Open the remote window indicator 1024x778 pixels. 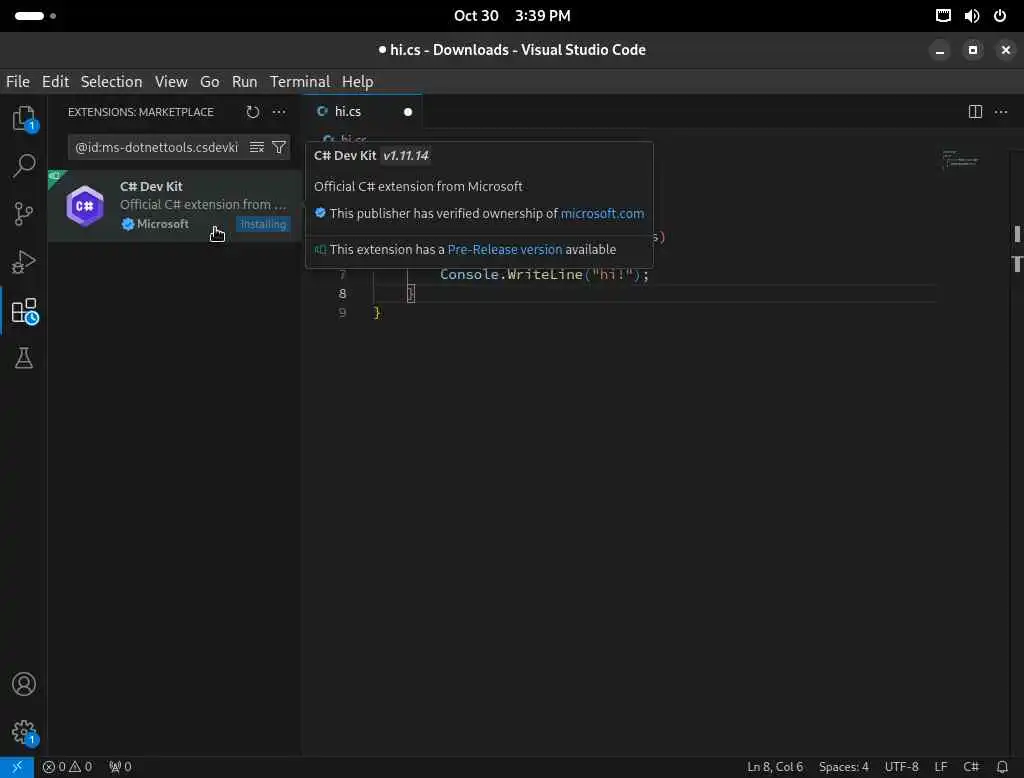click(17, 766)
